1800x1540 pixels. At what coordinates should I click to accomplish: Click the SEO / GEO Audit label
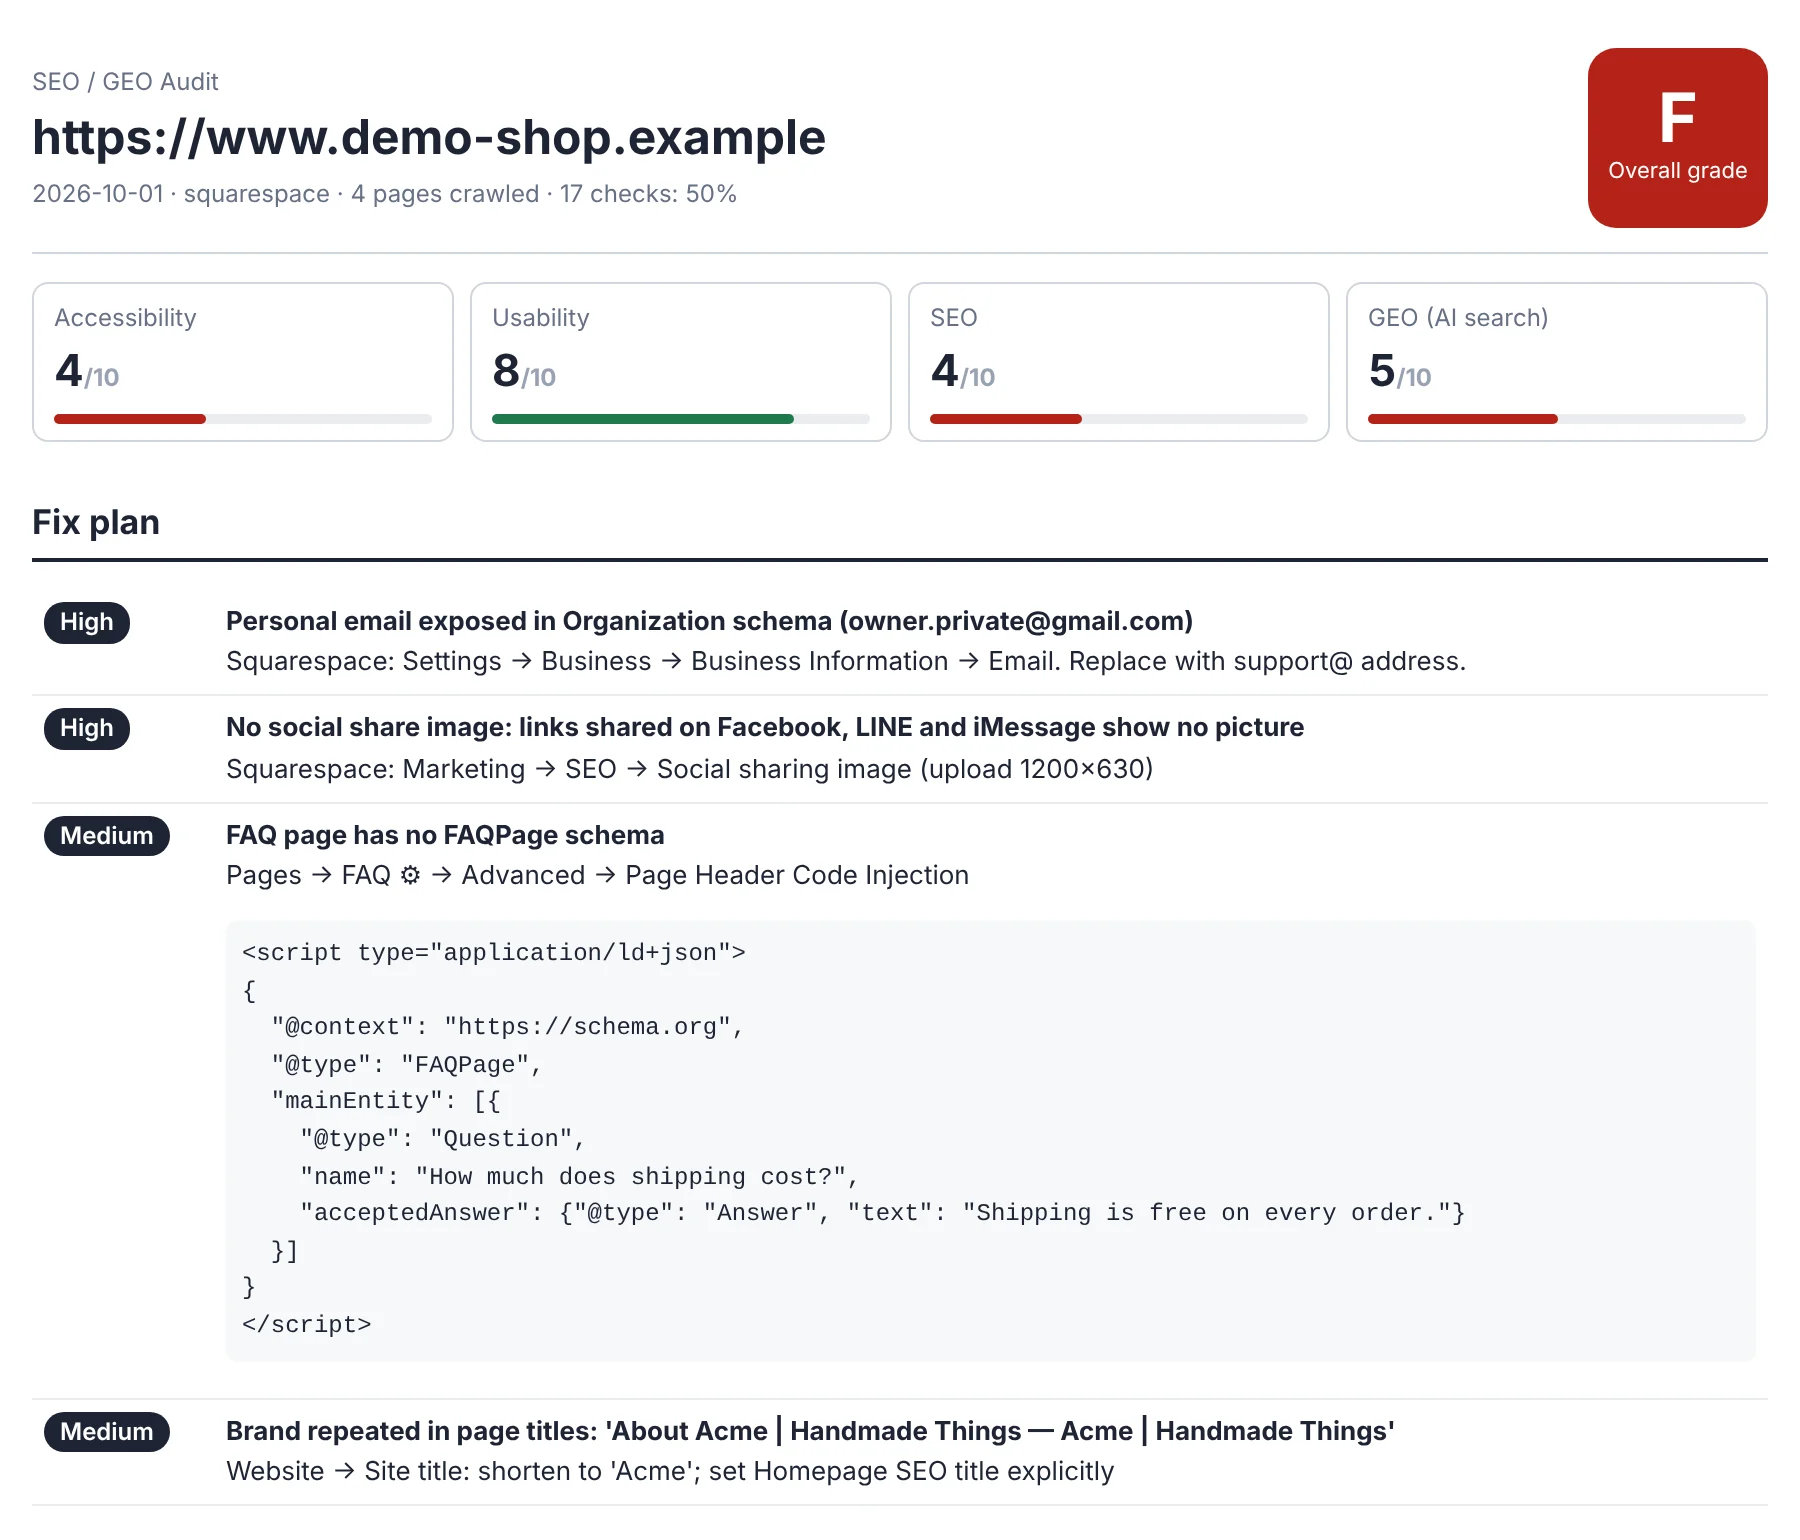coord(125,82)
